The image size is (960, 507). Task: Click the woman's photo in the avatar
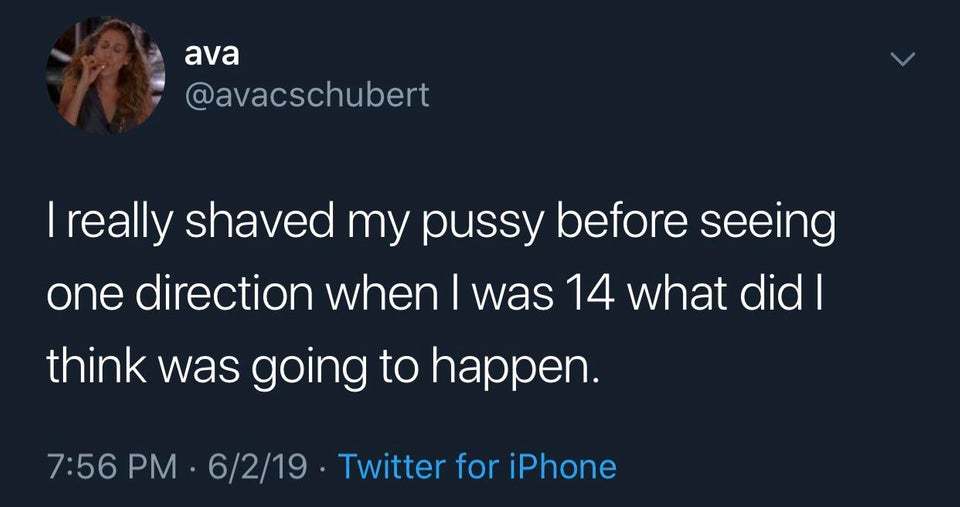pos(104,76)
